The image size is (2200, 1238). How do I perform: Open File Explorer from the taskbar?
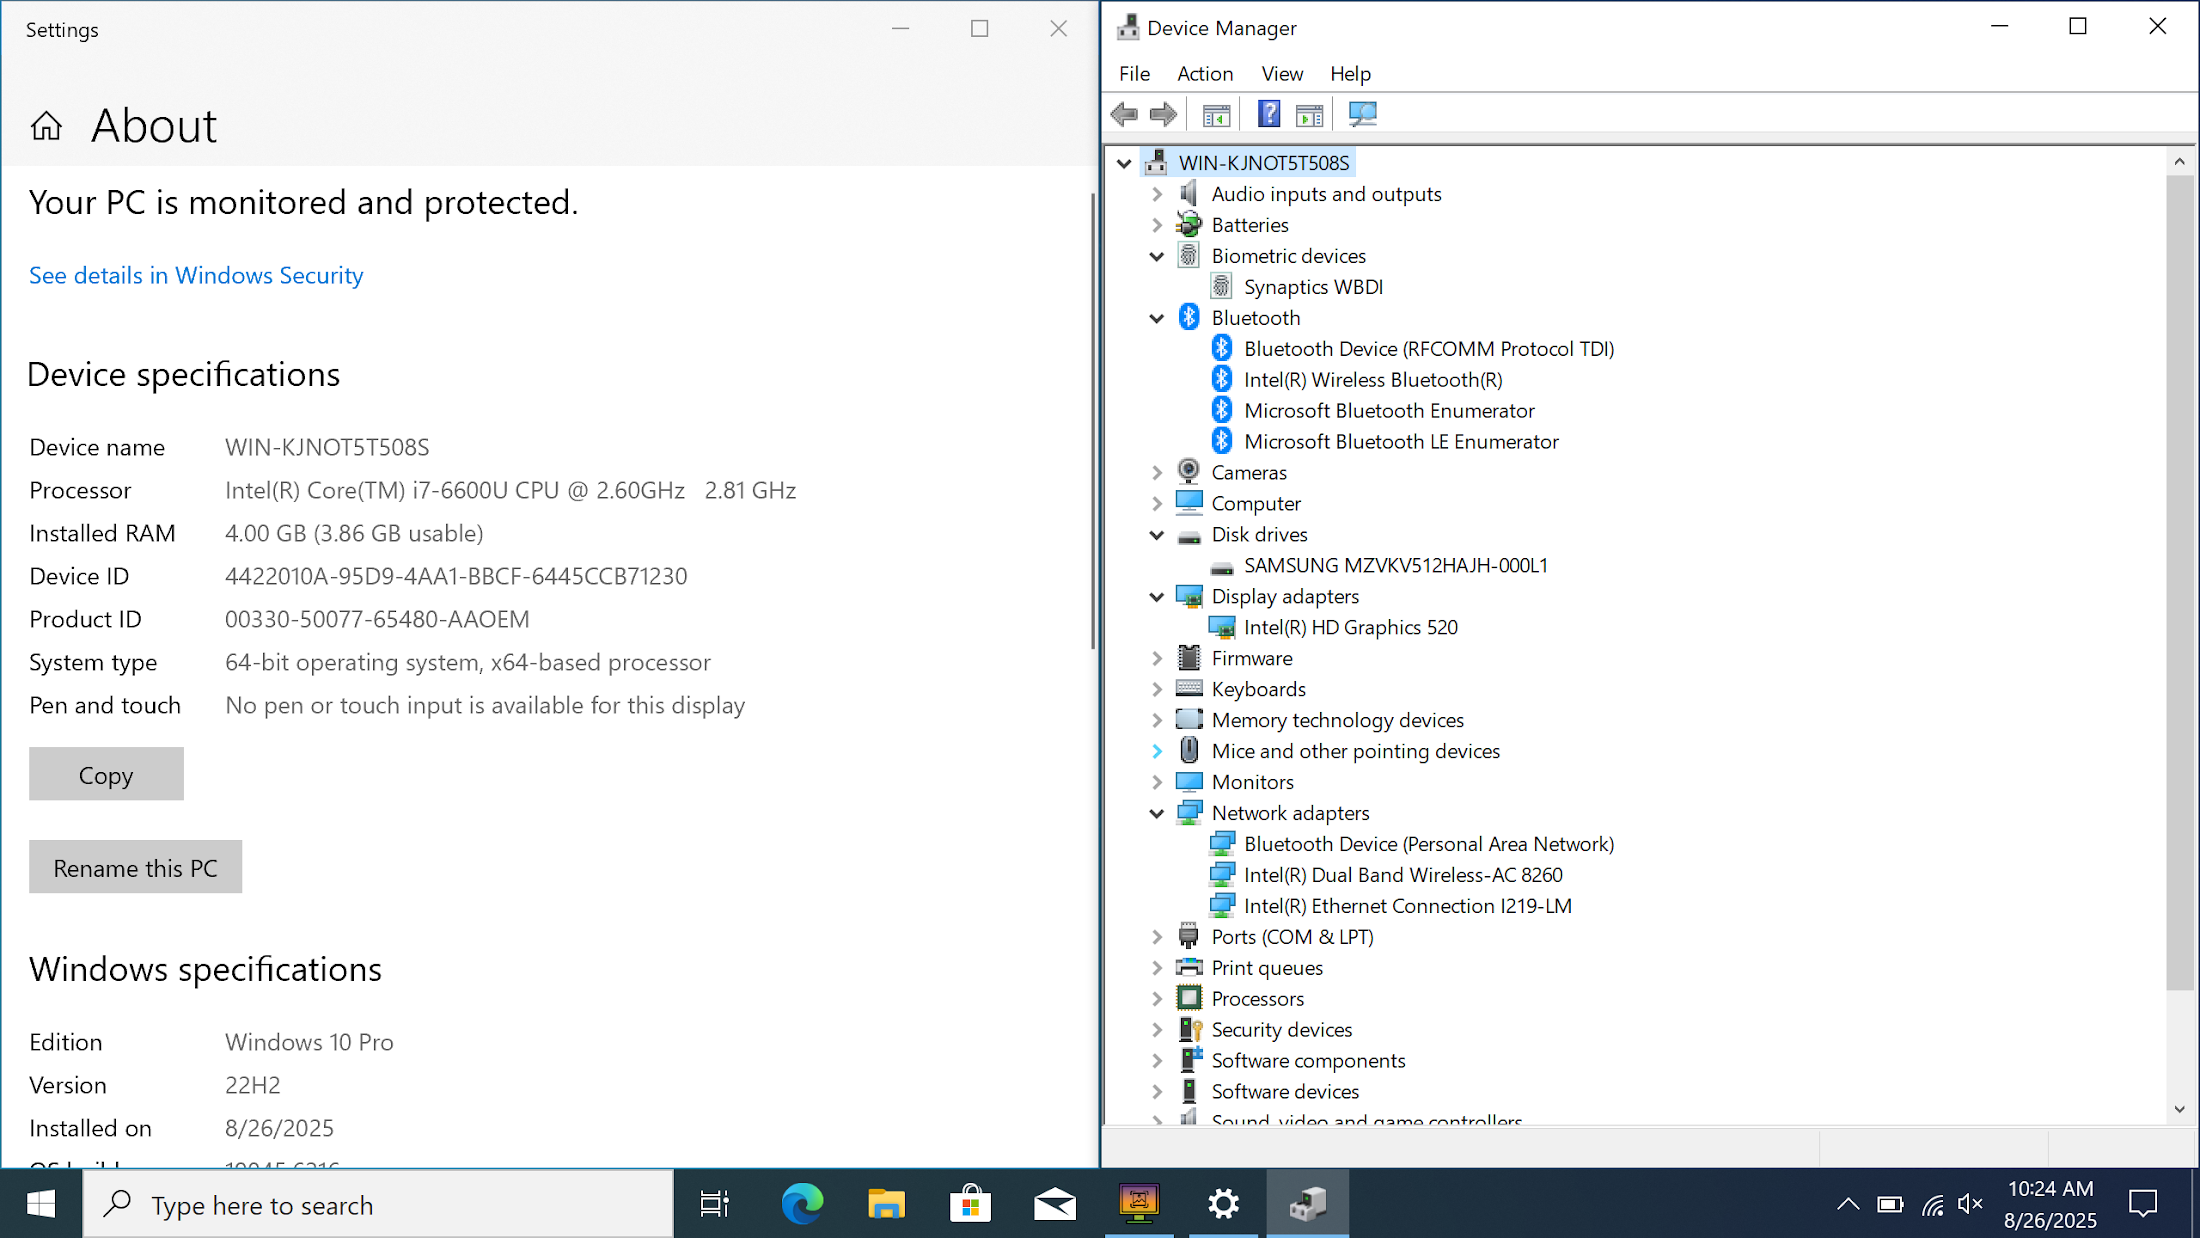[886, 1204]
